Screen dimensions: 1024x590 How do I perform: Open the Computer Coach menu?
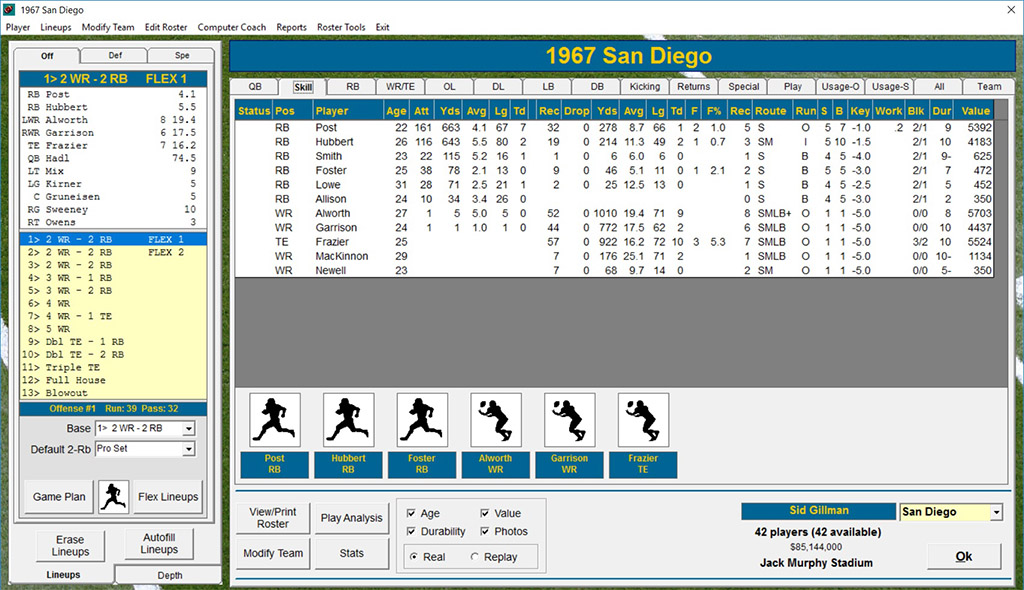pos(232,27)
